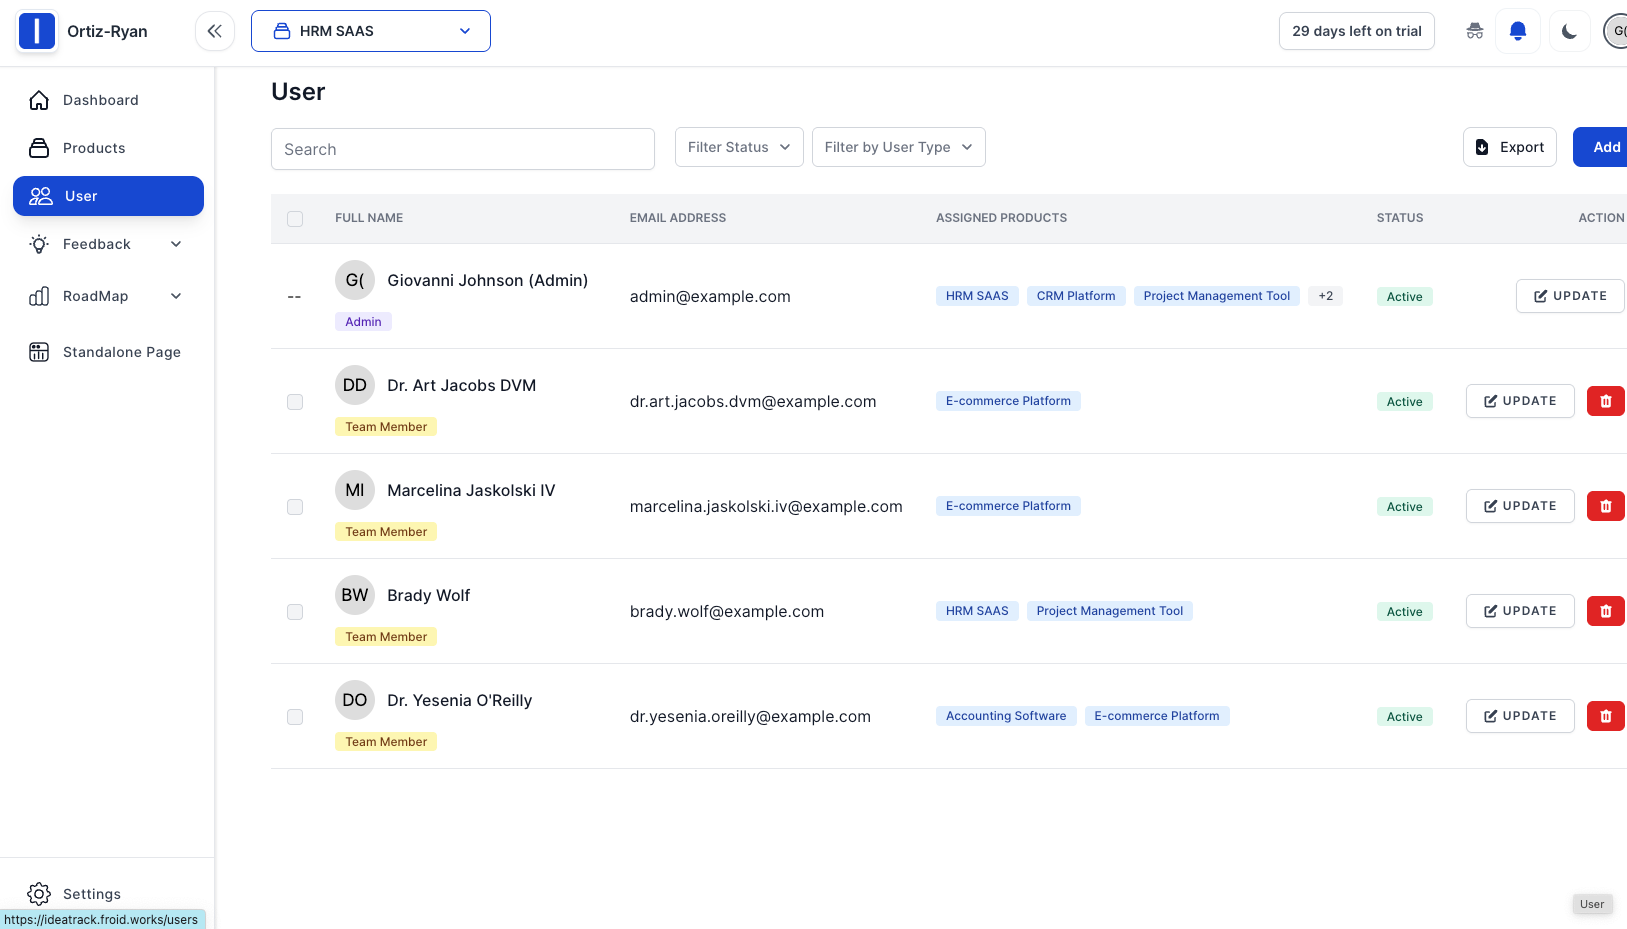The width and height of the screenshot is (1627, 929).
Task: Check the box for Marcelina Jaskolski IV
Action: click(x=295, y=507)
